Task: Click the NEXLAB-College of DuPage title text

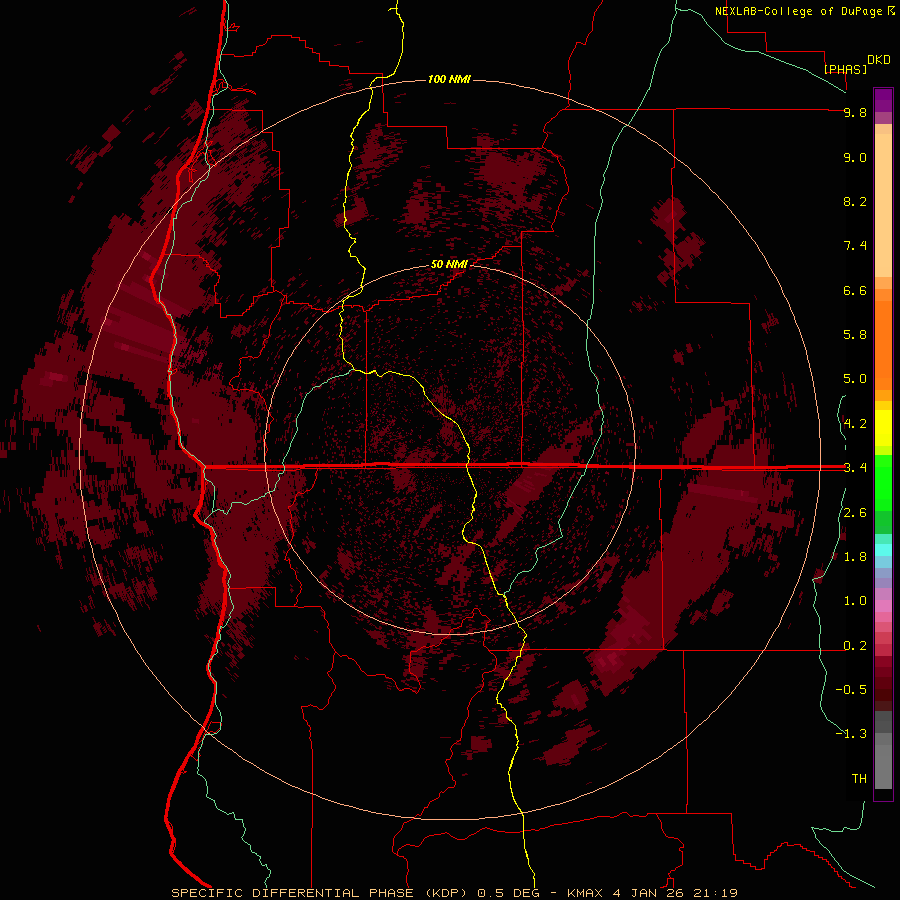Action: tap(798, 11)
